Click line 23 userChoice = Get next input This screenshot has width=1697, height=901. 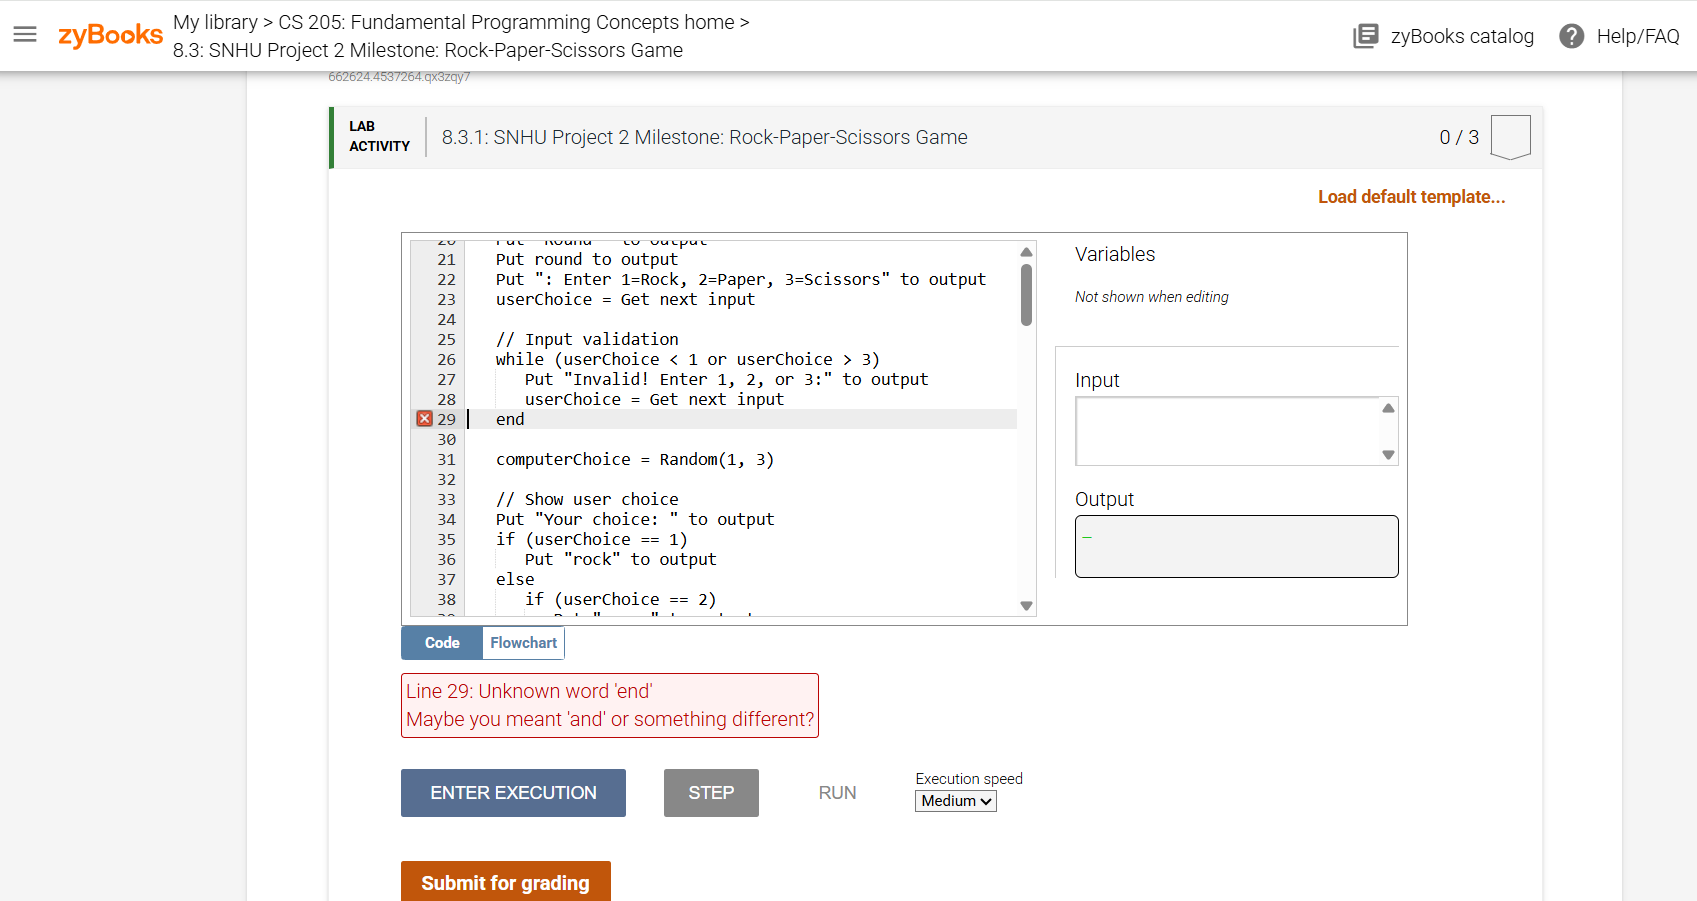click(x=625, y=299)
